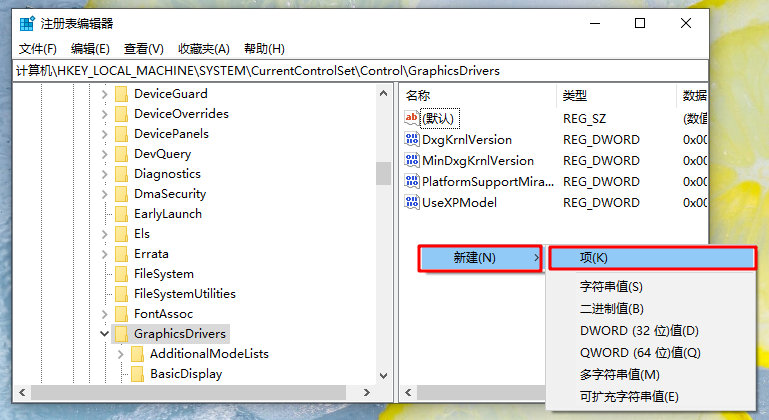Click the tree pane scroll-up arrow
769x420 pixels.
click(383, 93)
